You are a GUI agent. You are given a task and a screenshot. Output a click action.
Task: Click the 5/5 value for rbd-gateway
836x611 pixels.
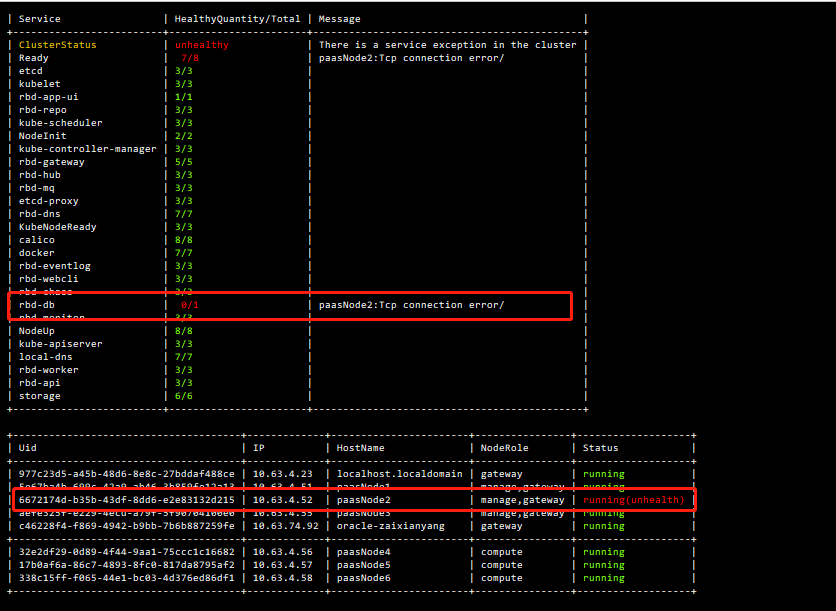[183, 162]
